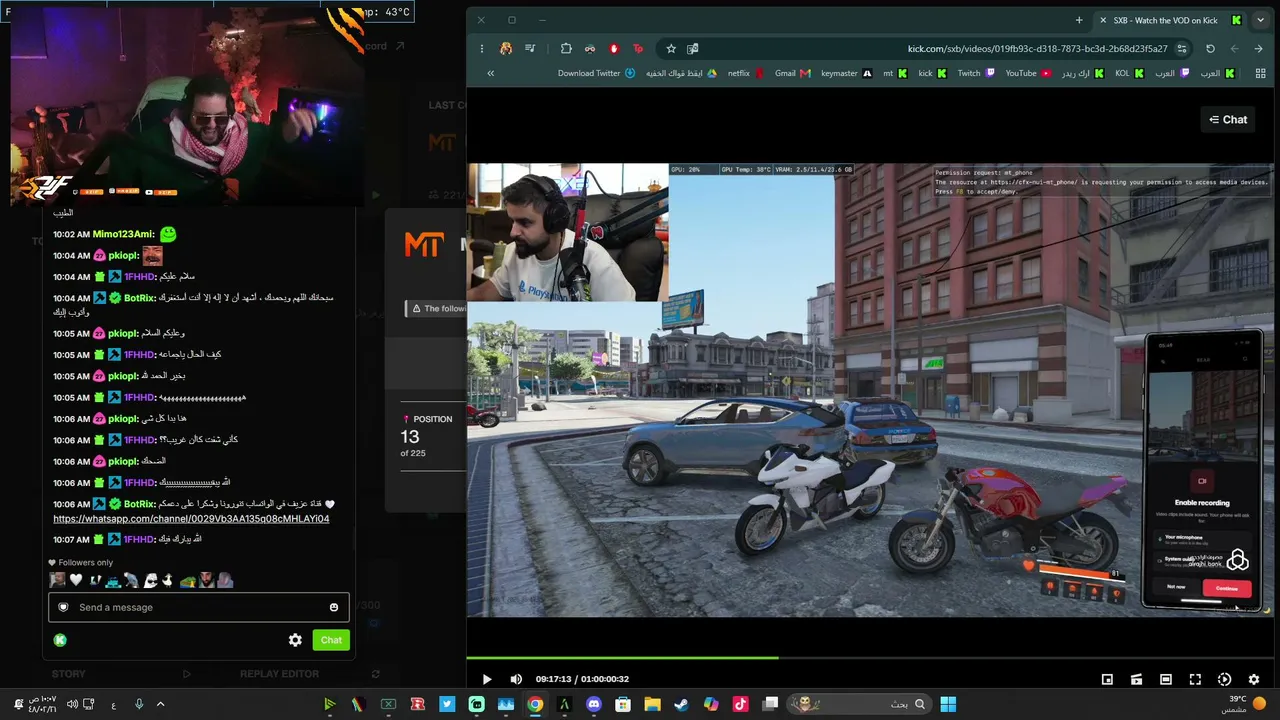Click the translate page icon

pyautogui.click(x=692, y=49)
